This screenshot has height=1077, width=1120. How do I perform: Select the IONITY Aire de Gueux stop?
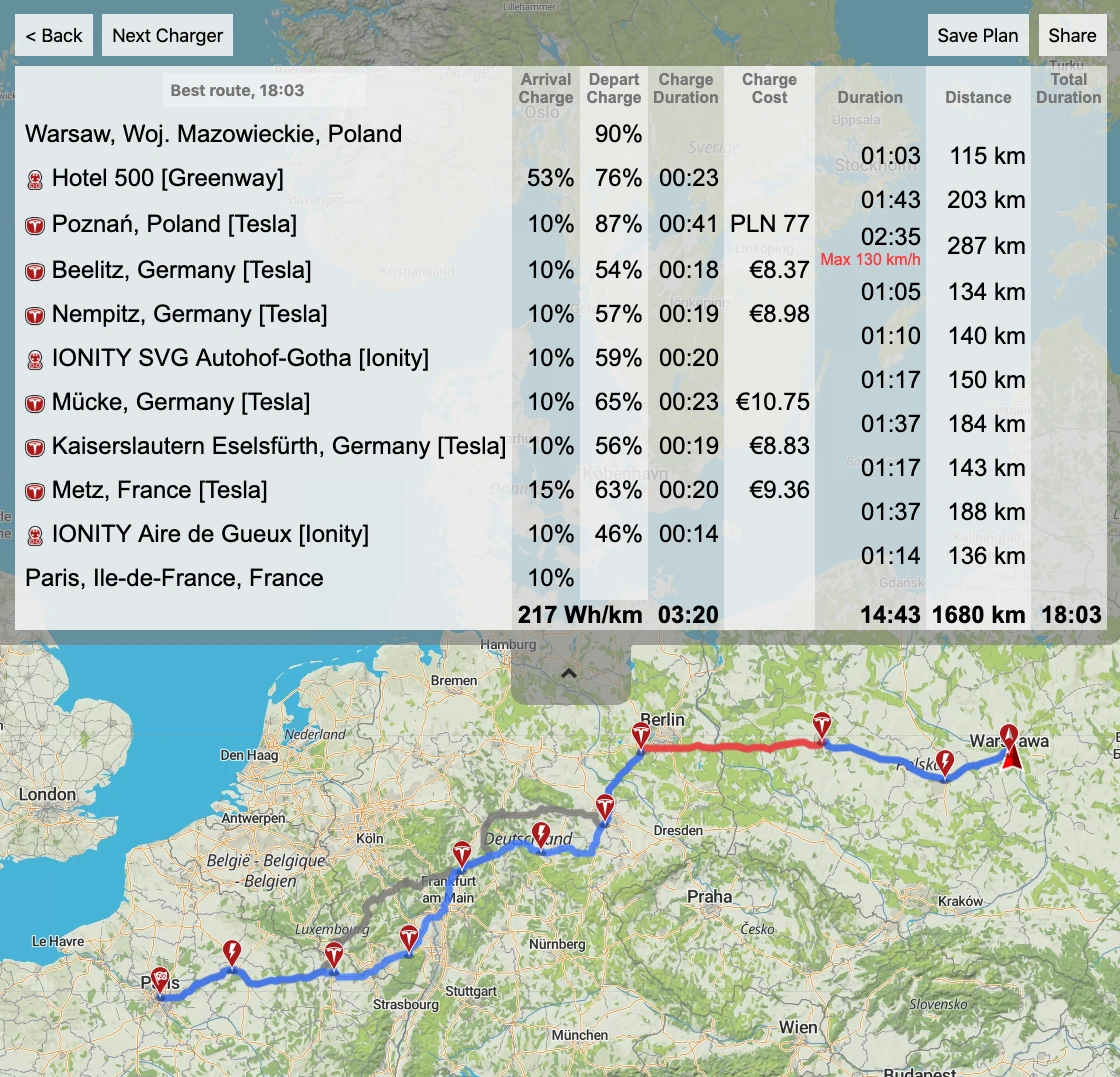tap(210, 534)
